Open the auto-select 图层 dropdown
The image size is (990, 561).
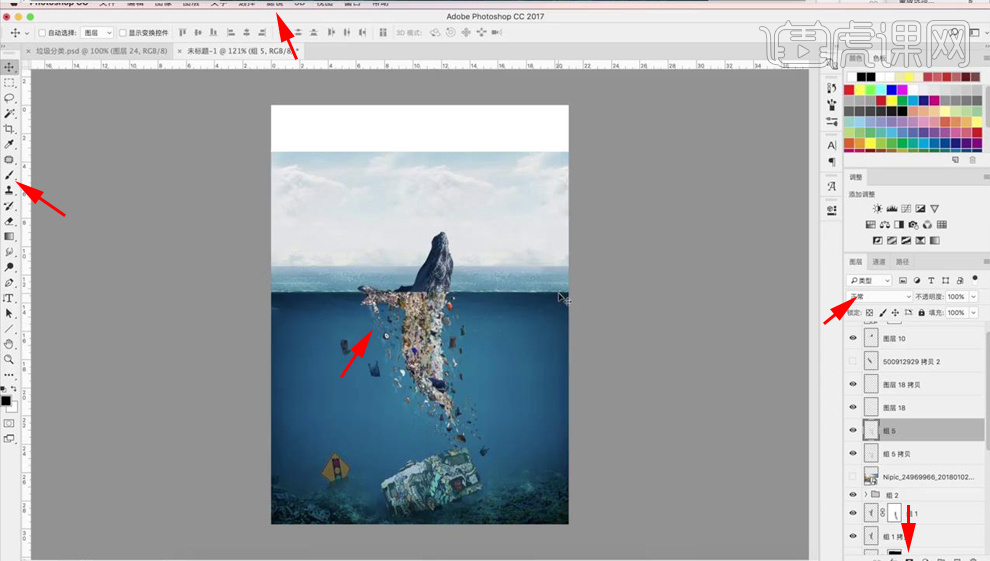point(97,33)
